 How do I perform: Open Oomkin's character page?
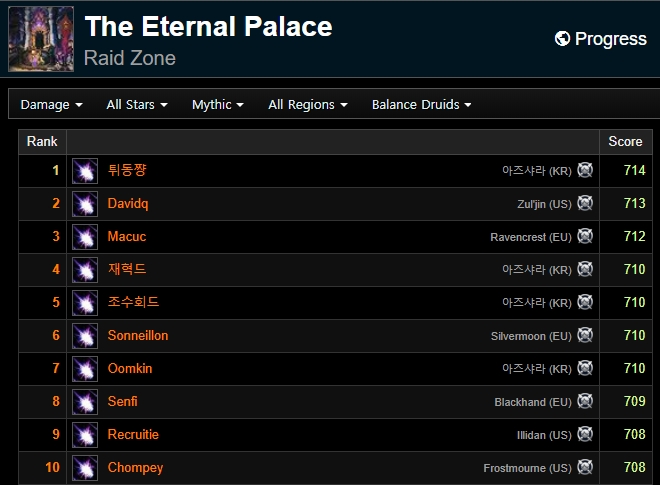[130, 368]
